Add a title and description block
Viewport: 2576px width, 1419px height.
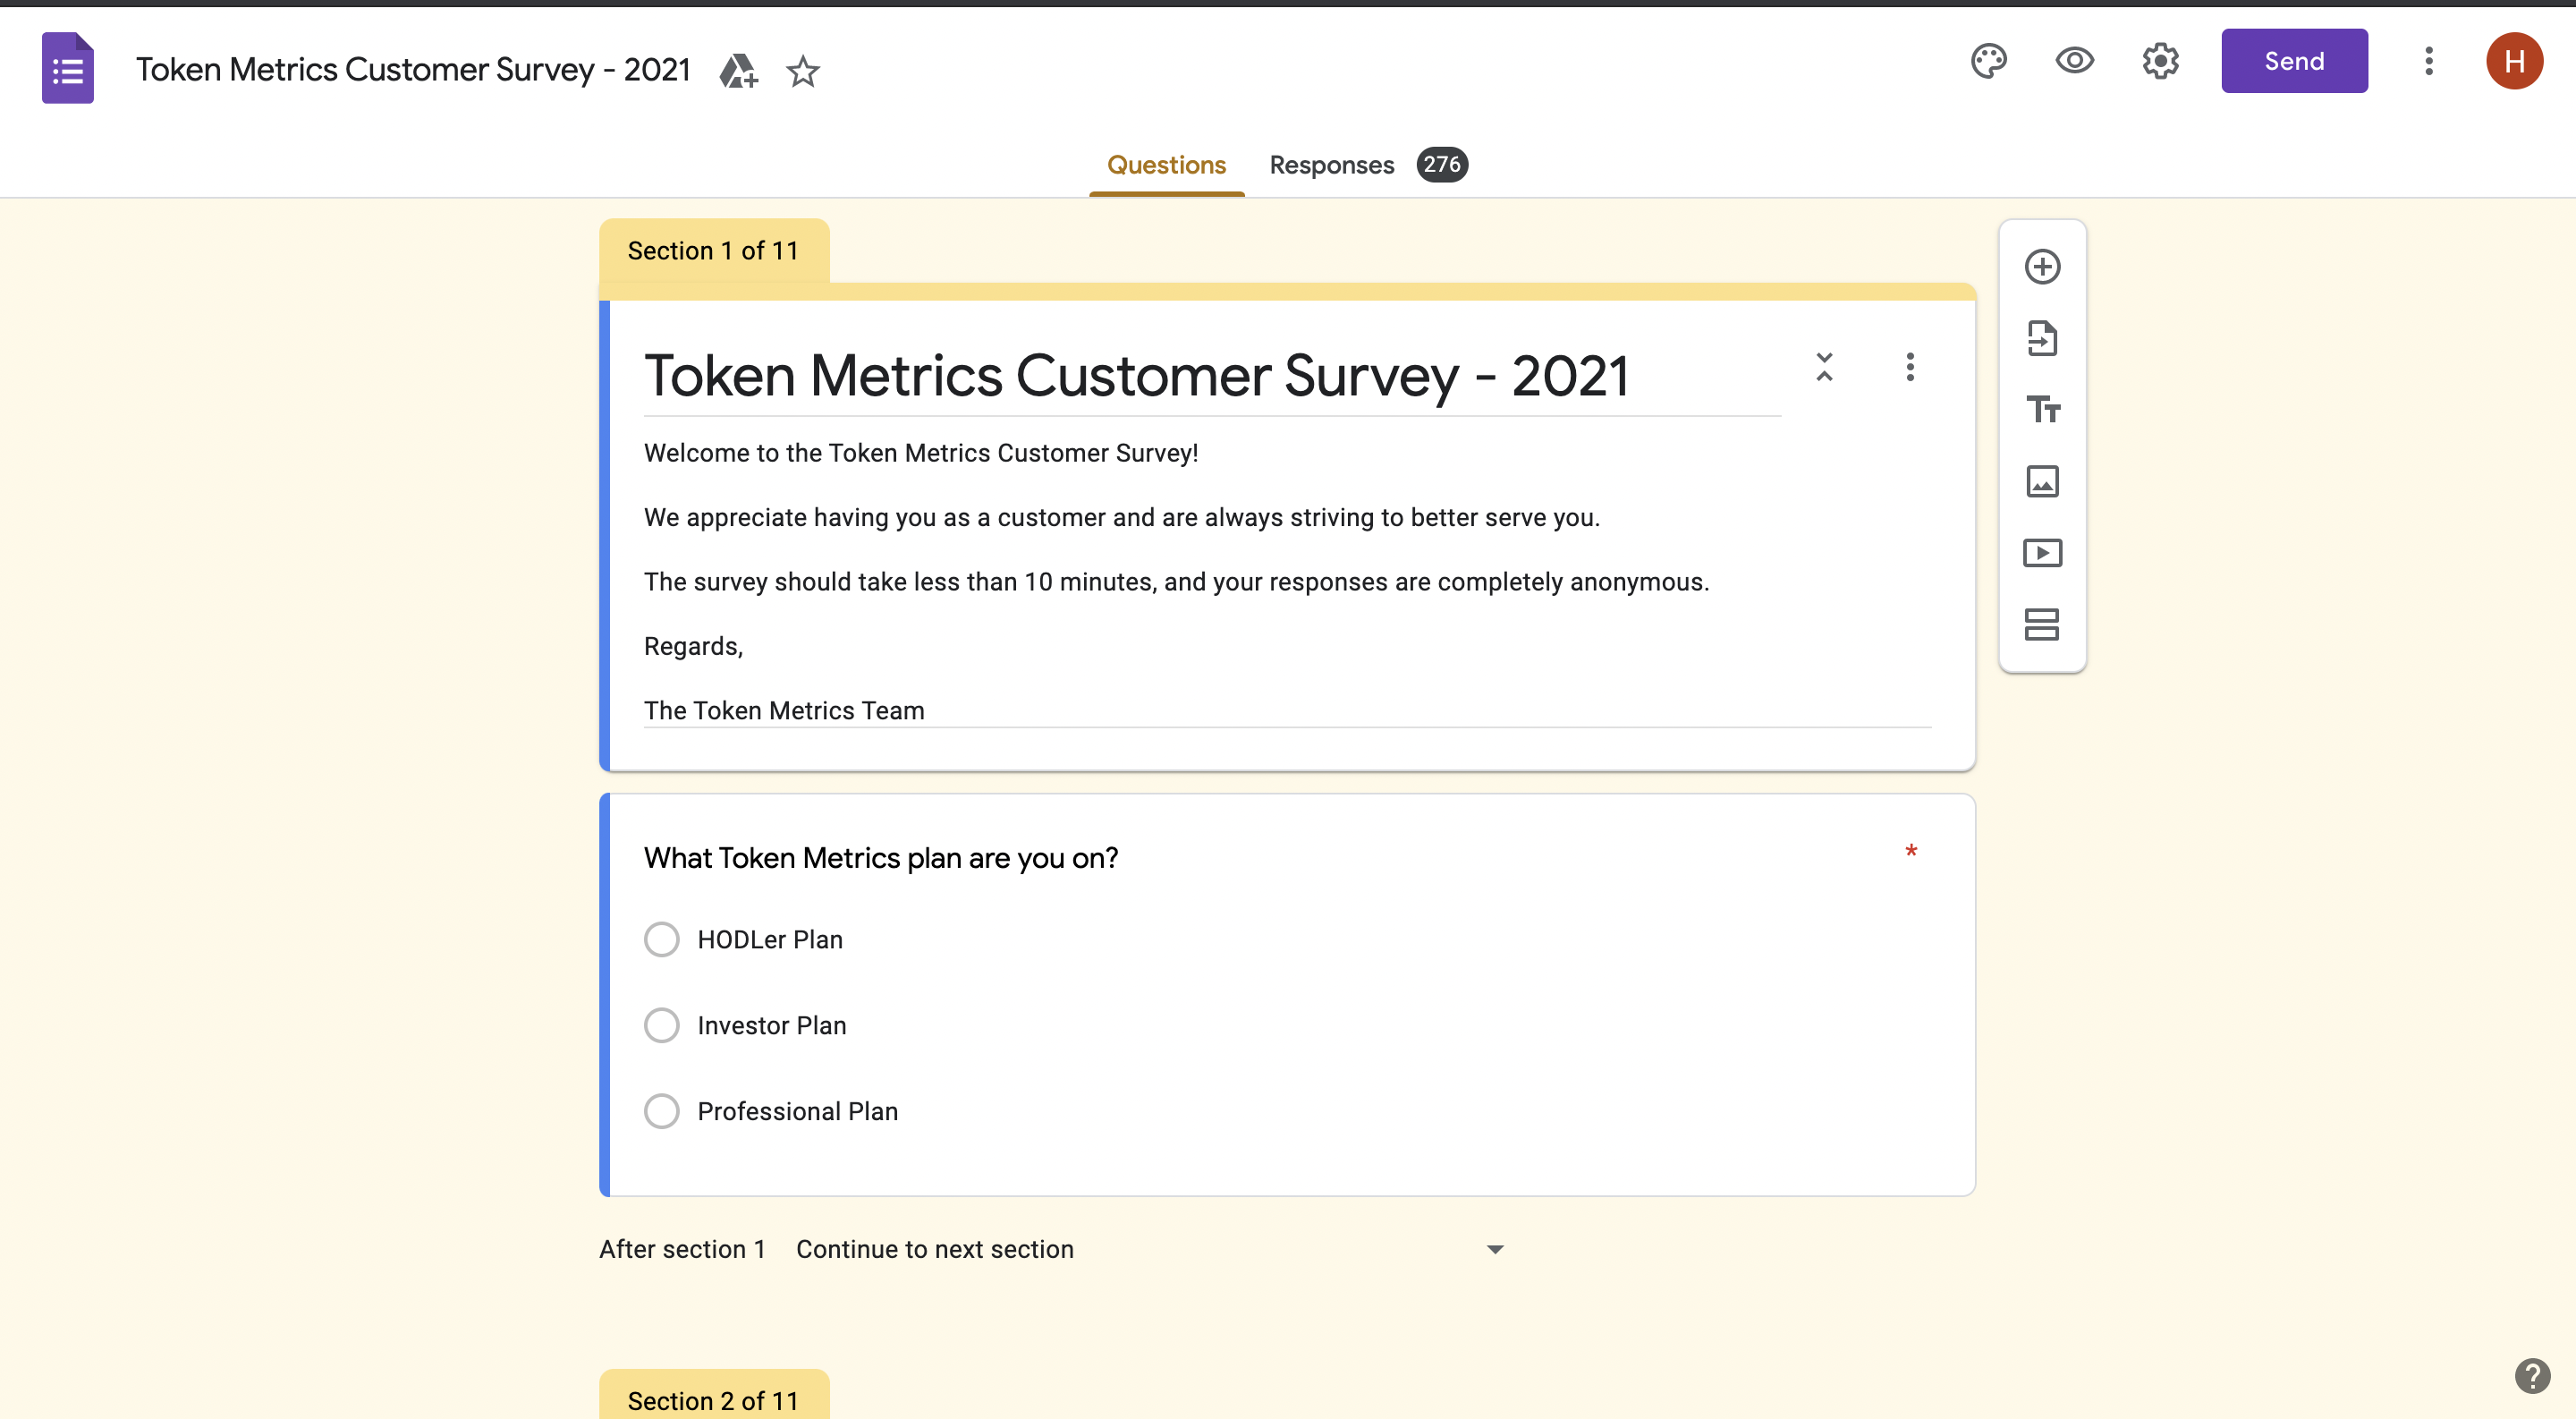coord(2043,410)
